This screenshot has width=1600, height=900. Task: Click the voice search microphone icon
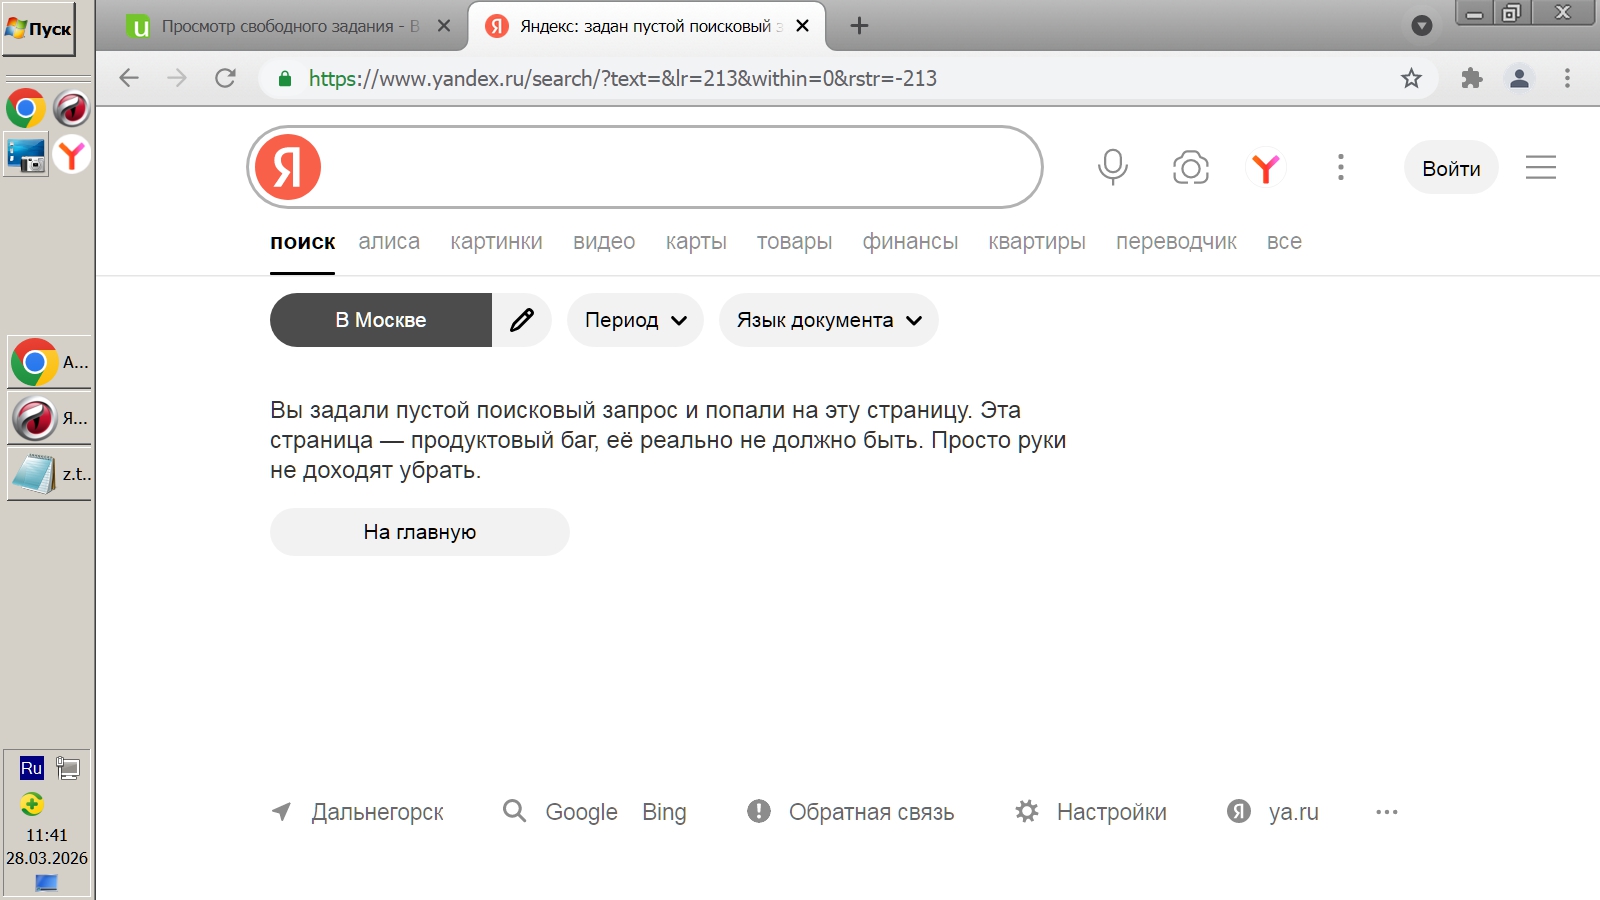pyautogui.click(x=1112, y=167)
